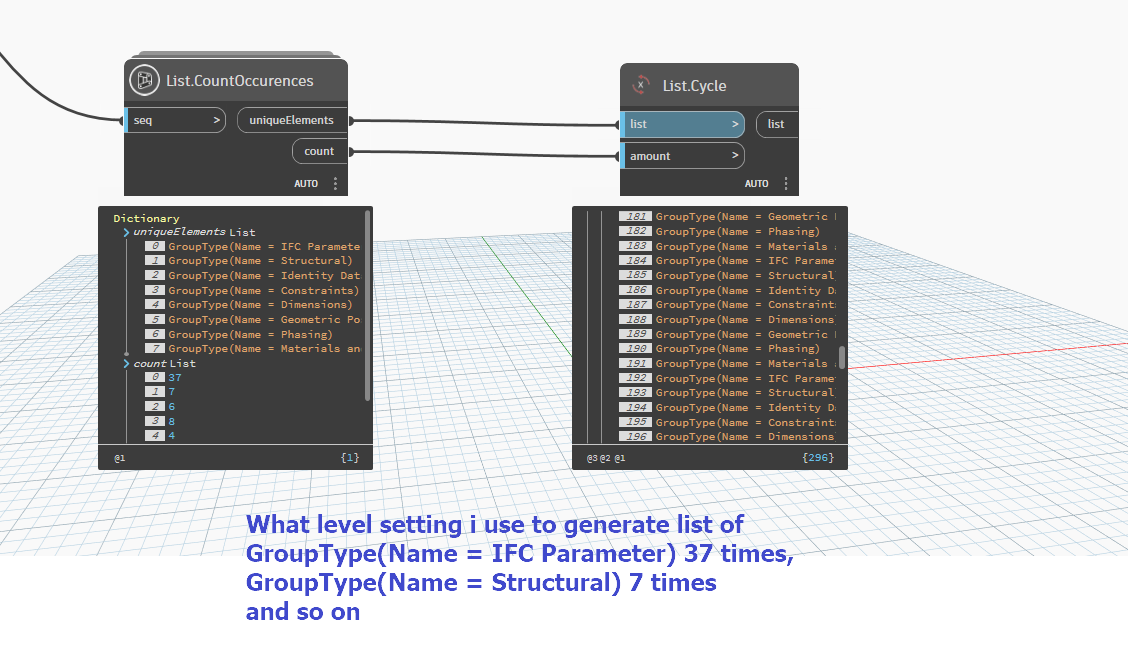The image size is (1128, 668).
Task: Click the use-levels chevron on the seq input
Action: 217,120
